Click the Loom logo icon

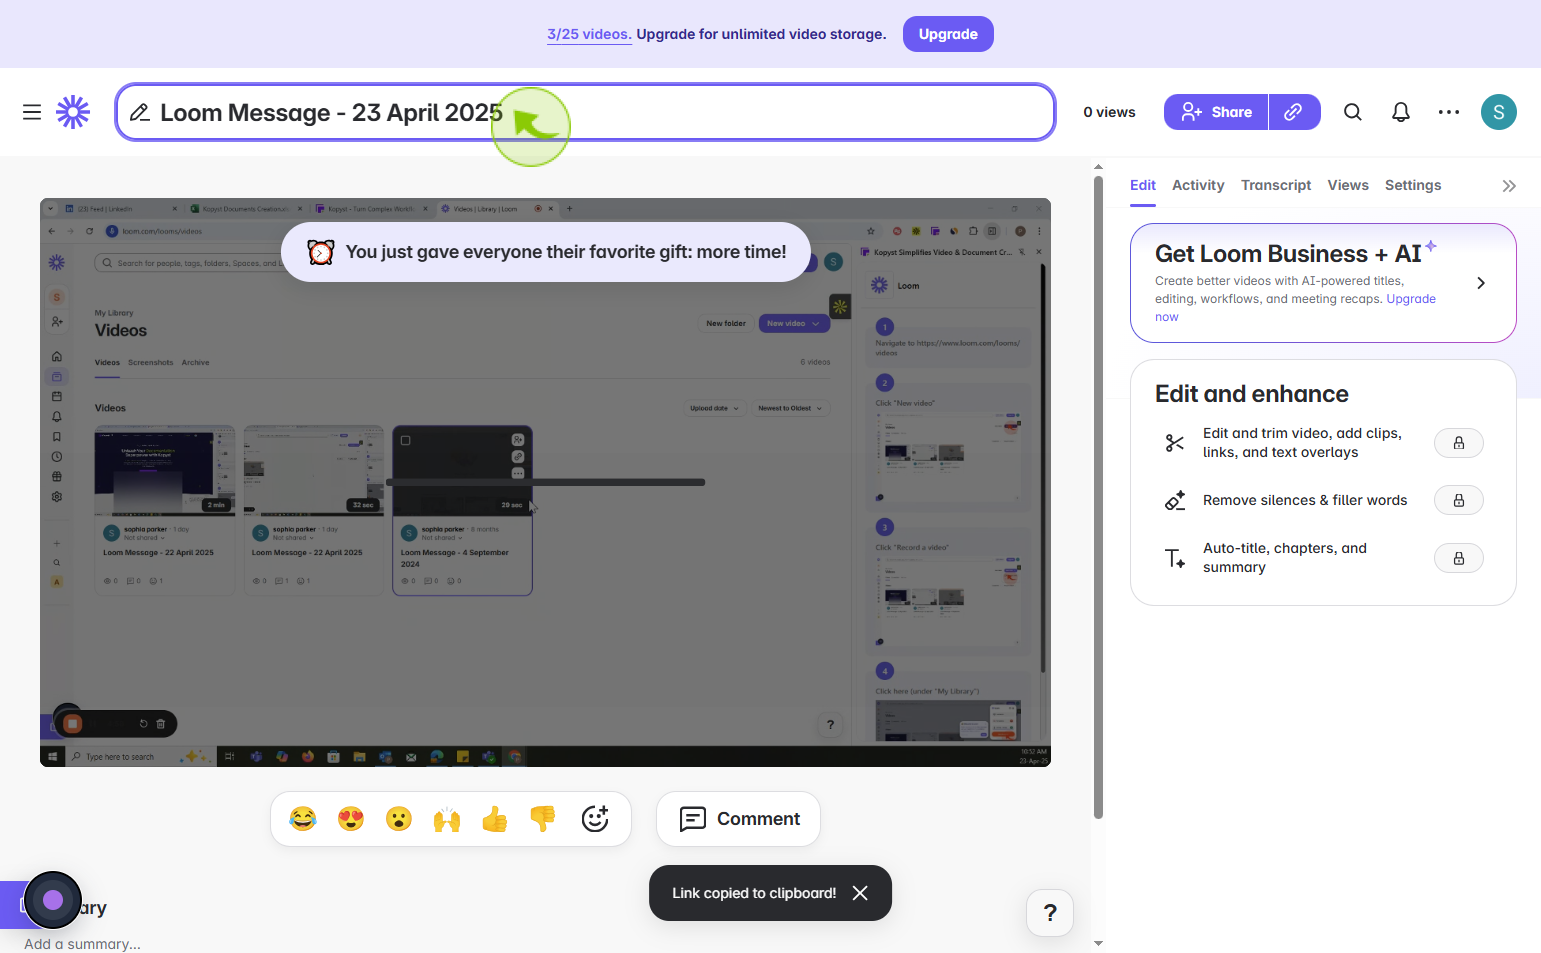73,112
